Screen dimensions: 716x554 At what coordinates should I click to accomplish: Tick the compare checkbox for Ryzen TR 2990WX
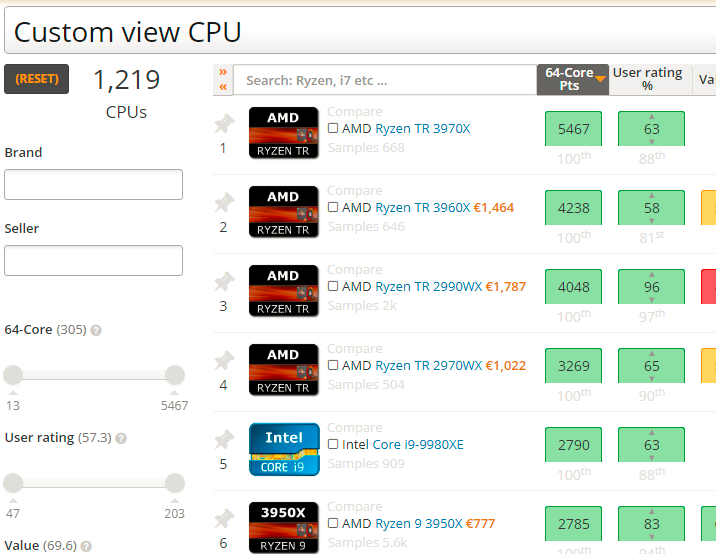point(333,286)
